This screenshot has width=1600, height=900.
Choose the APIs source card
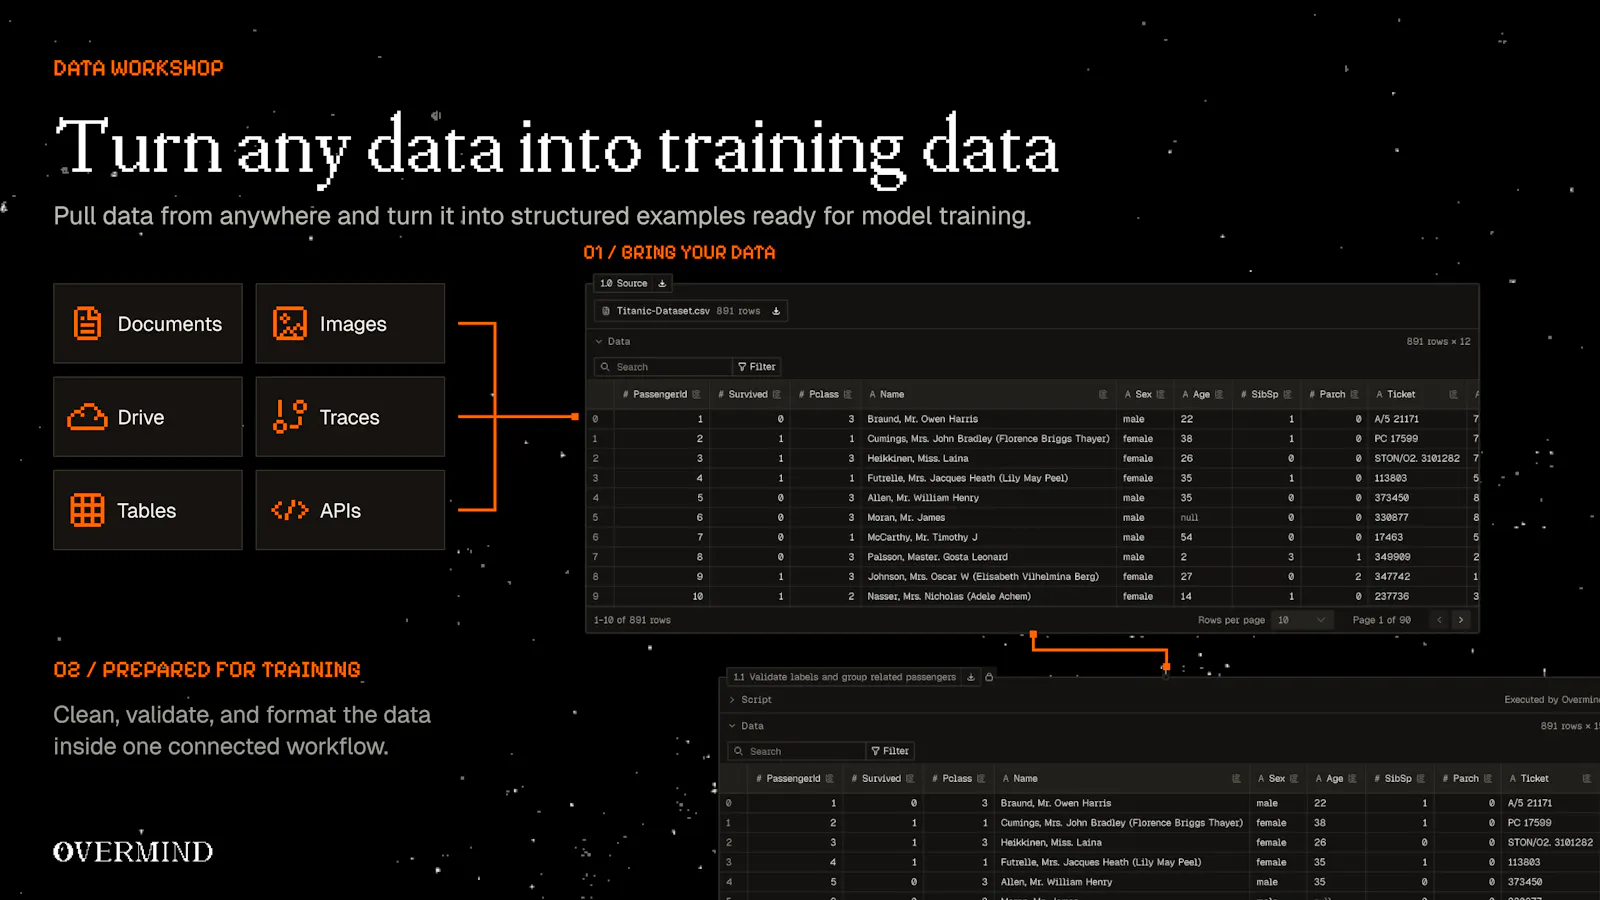click(350, 510)
